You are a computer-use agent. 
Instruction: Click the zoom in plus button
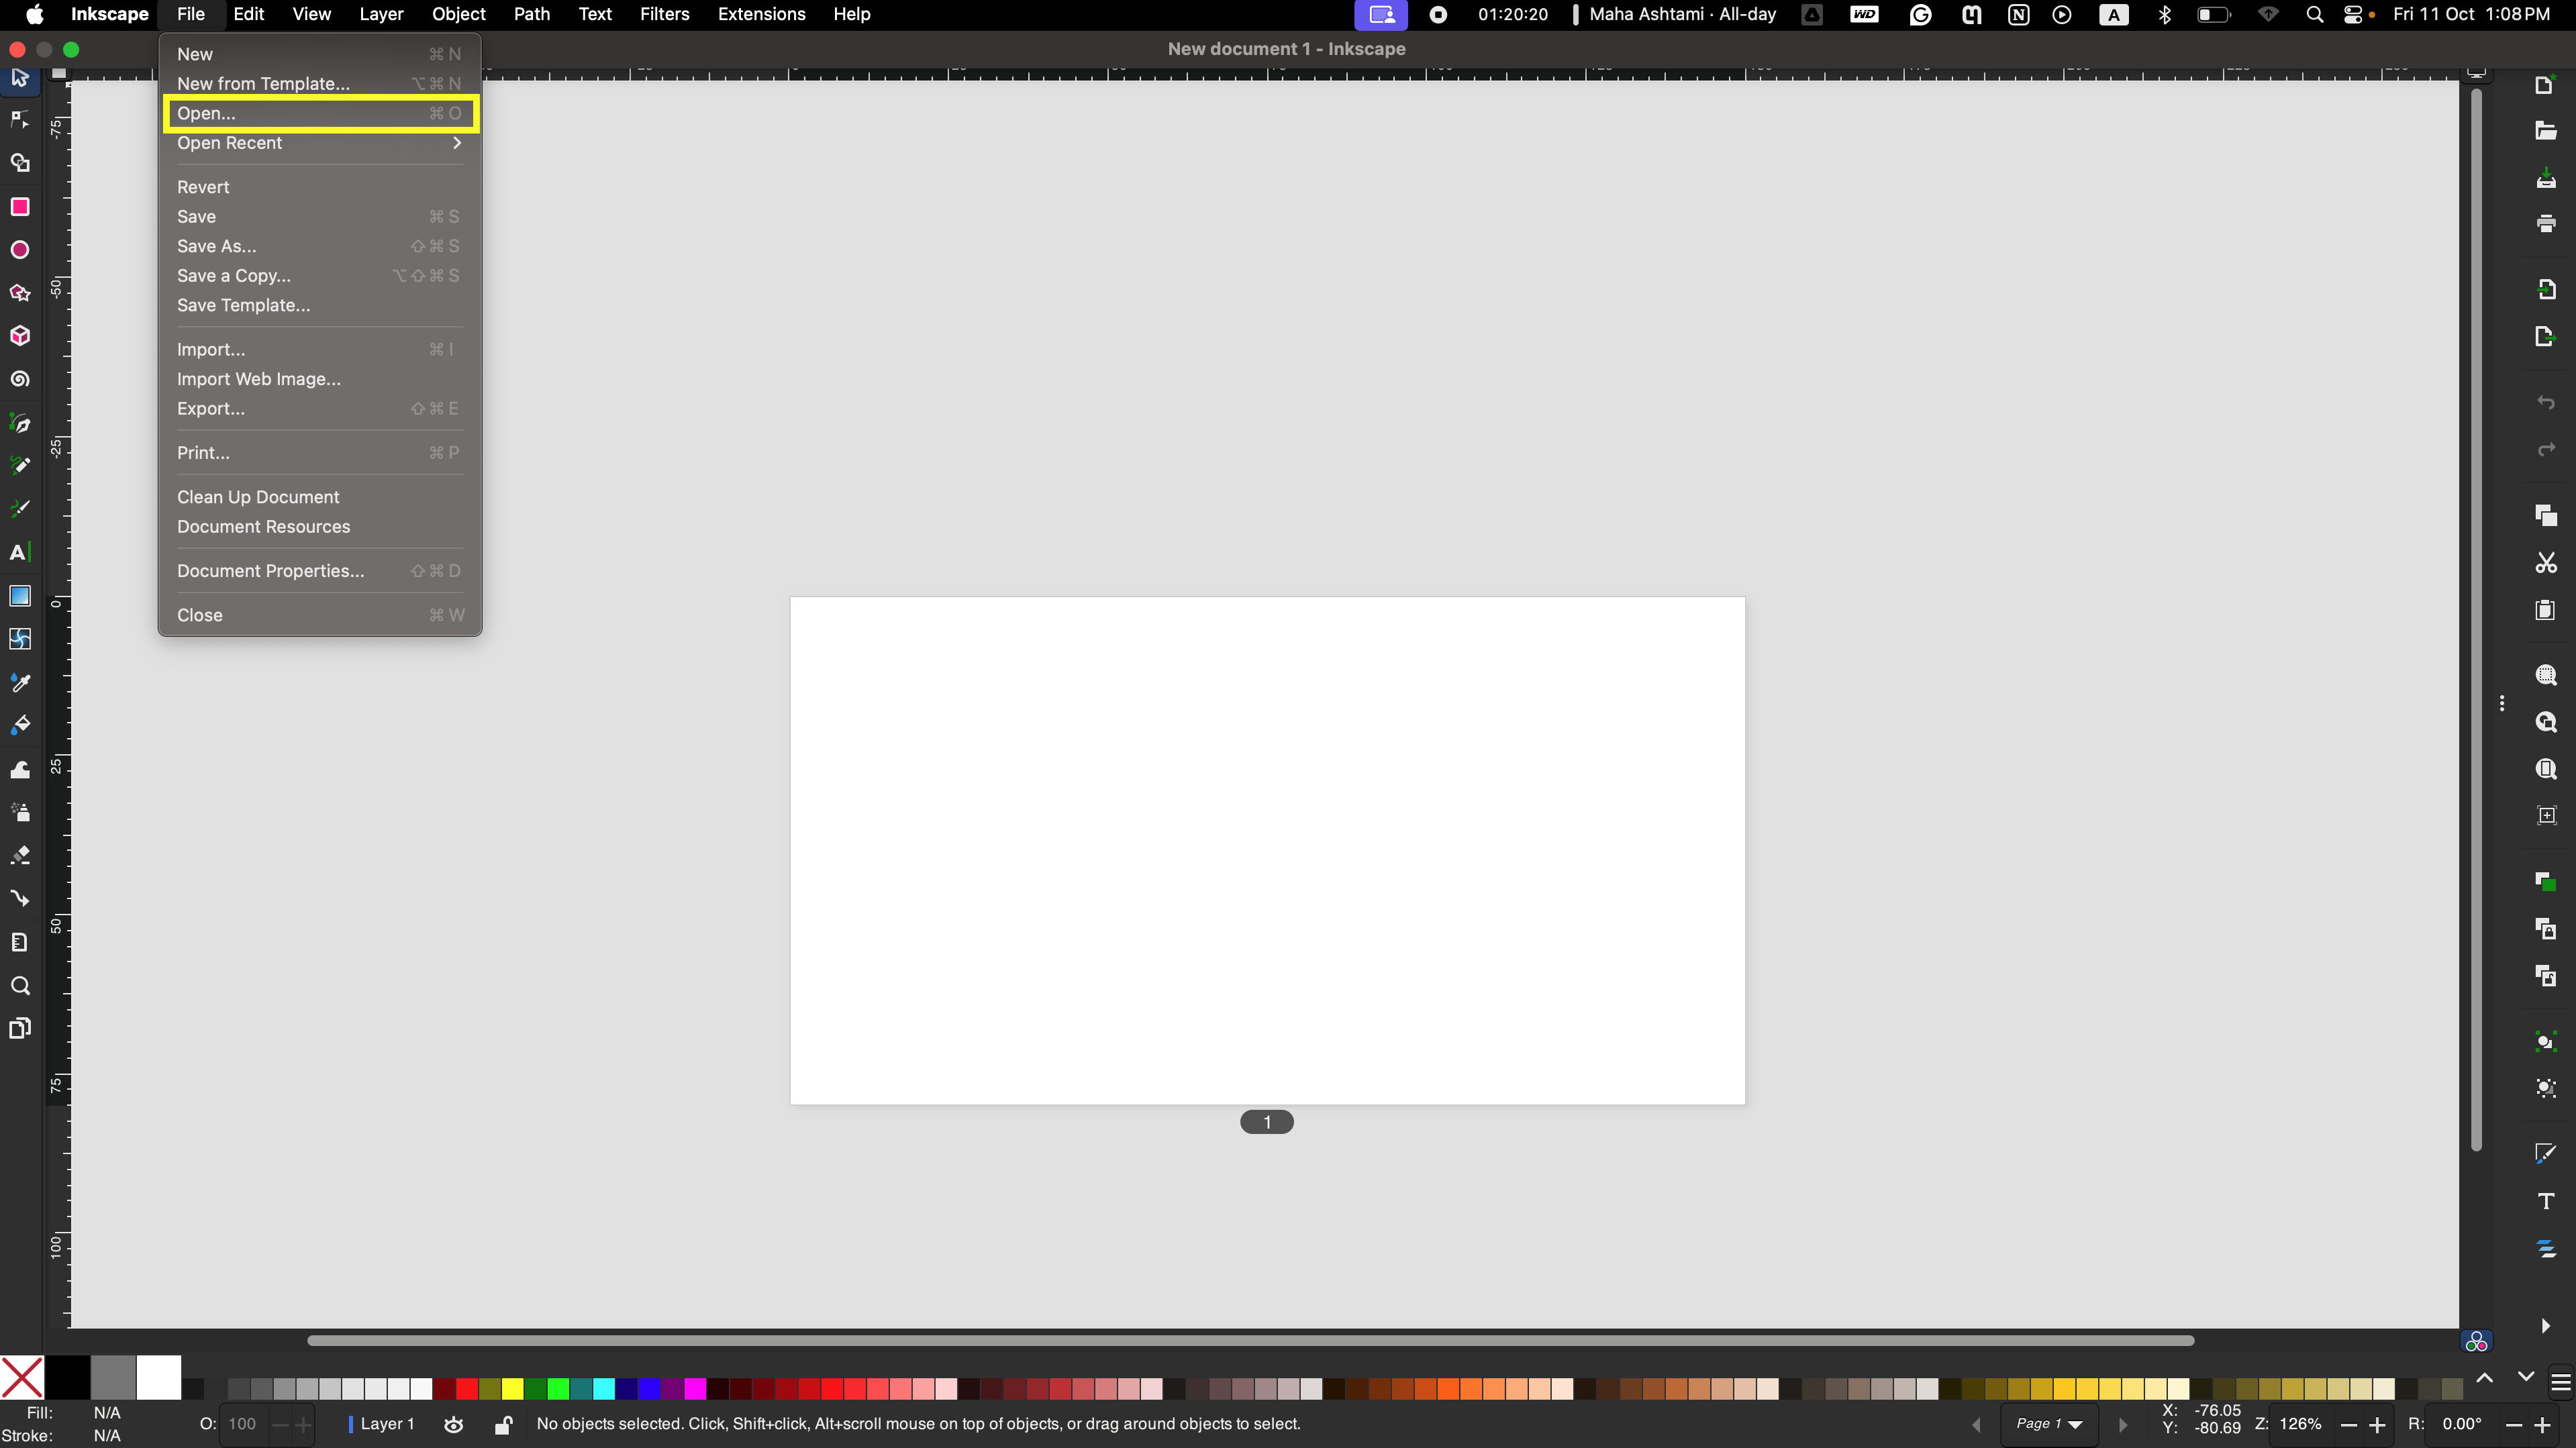click(x=2377, y=1425)
